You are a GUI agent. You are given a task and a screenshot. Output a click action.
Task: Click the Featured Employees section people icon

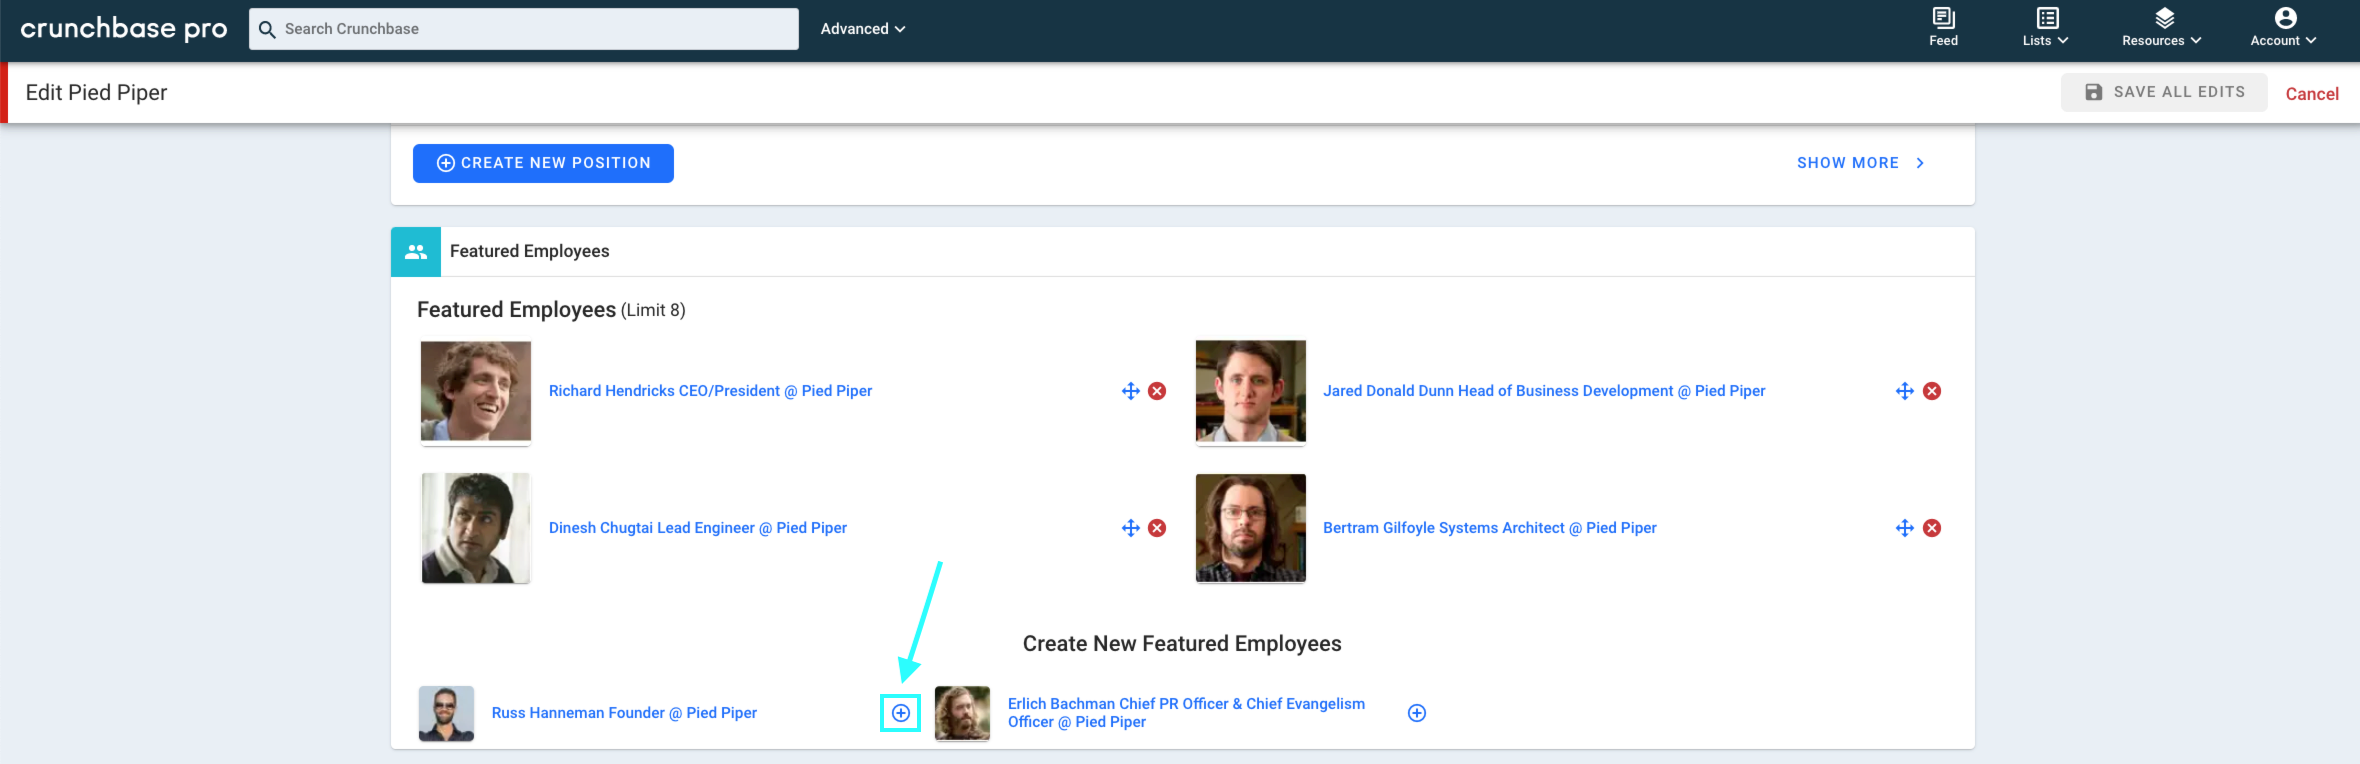[x=416, y=251]
